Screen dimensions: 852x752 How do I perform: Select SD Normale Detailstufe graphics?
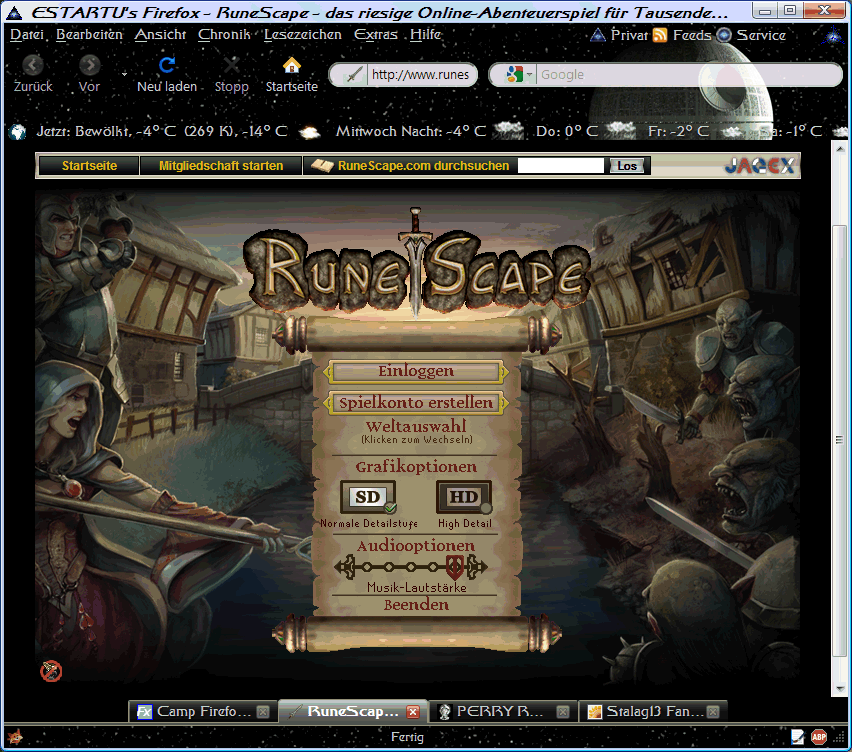tap(368, 497)
